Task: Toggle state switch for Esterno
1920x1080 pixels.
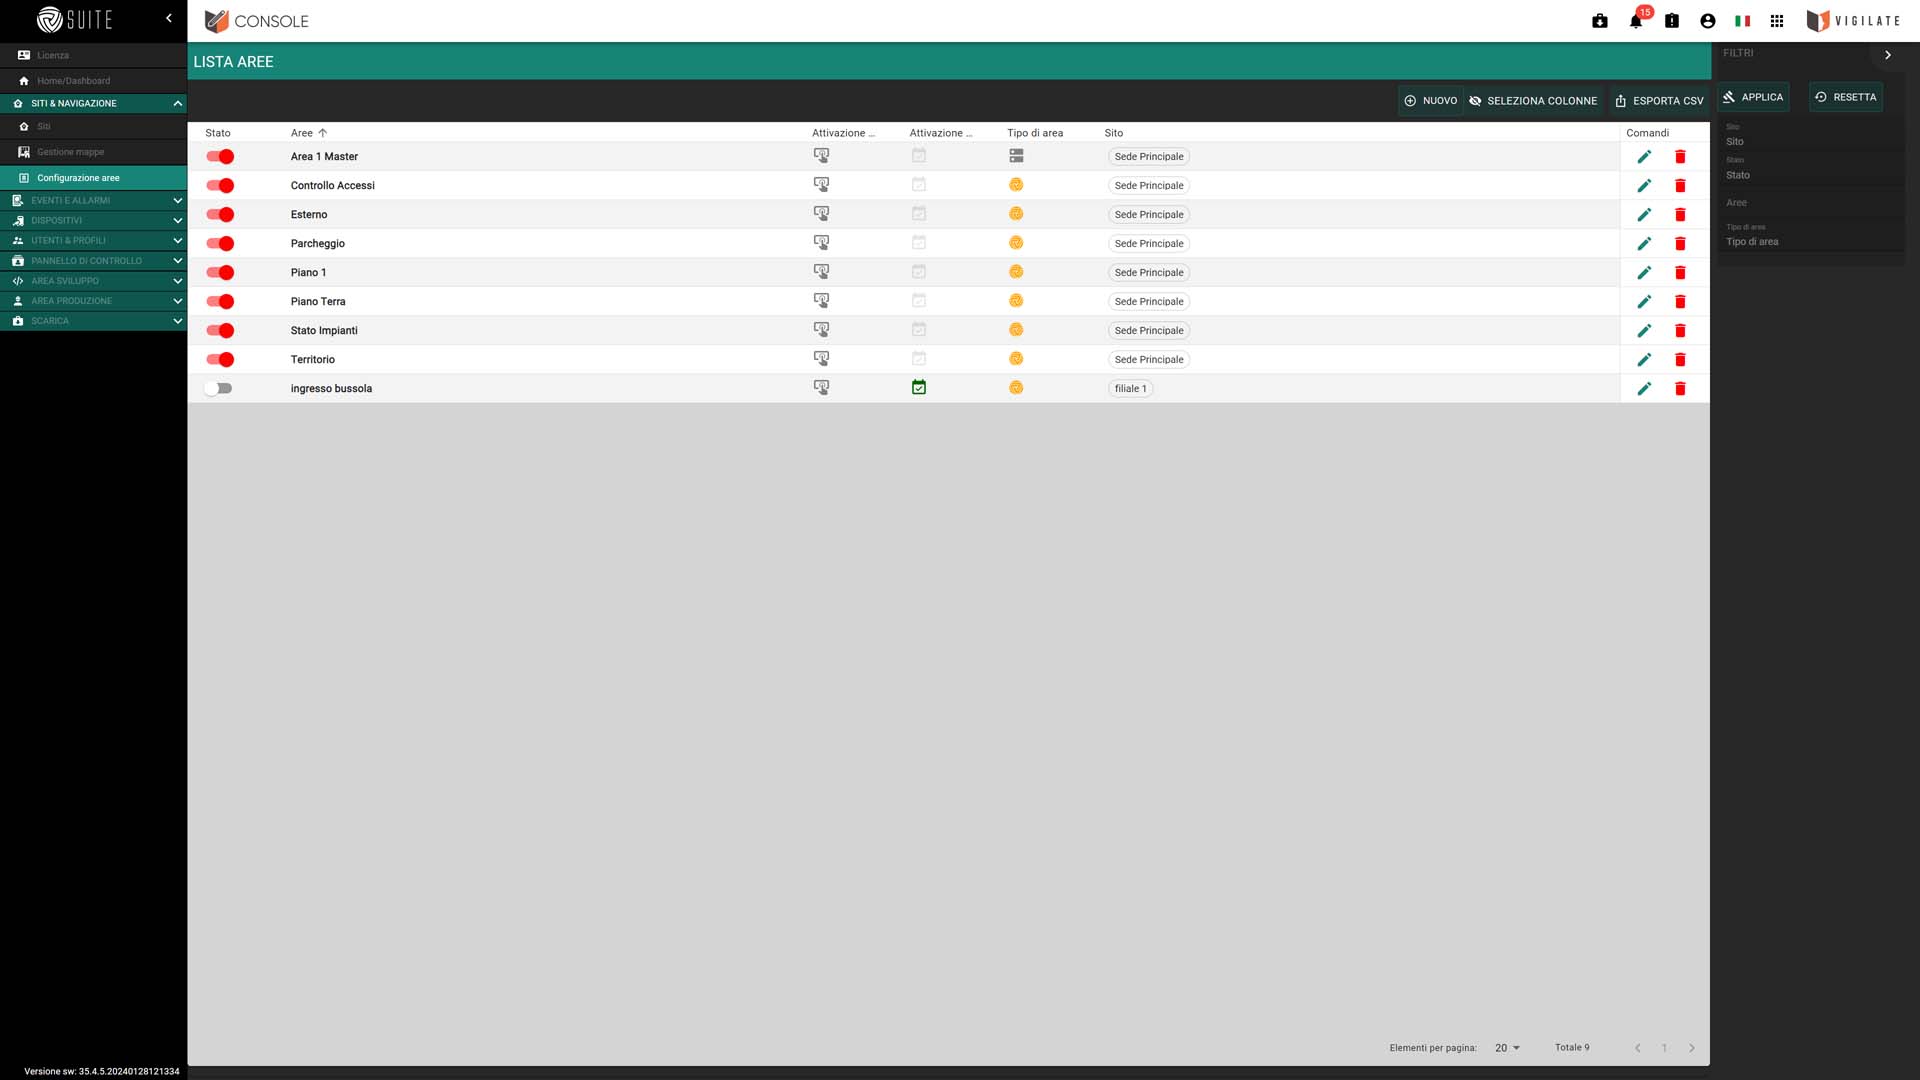Action: (220, 215)
